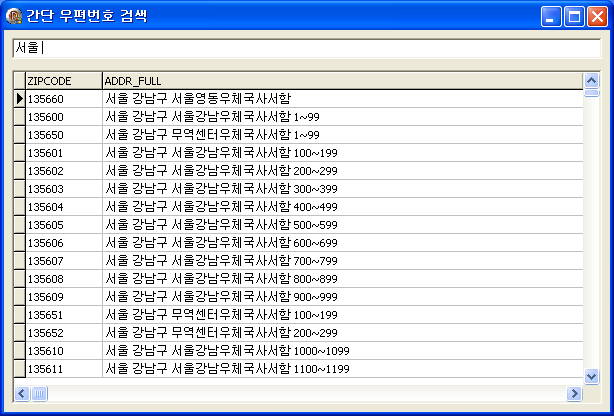This screenshot has width=614, height=416.
Task: Click address 서울강남우체국사서함 900~999
Action: pos(343,297)
